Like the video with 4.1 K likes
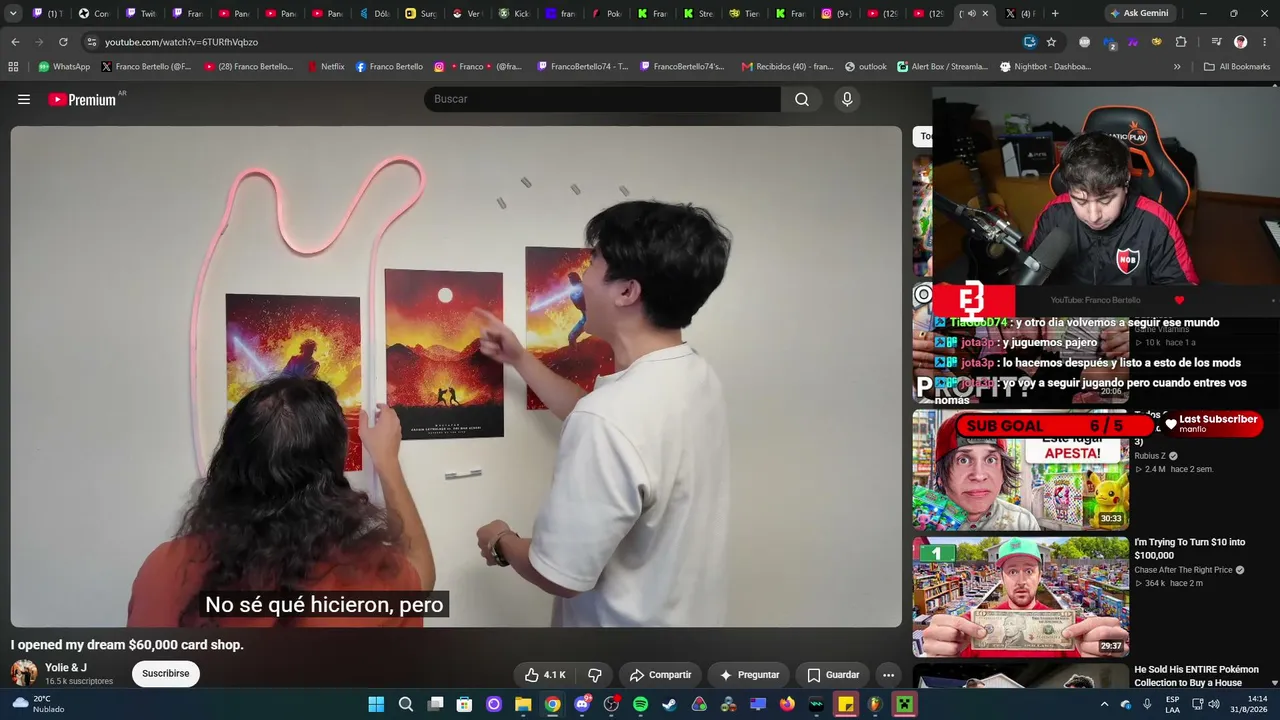The height and width of the screenshot is (720, 1280). click(546, 675)
